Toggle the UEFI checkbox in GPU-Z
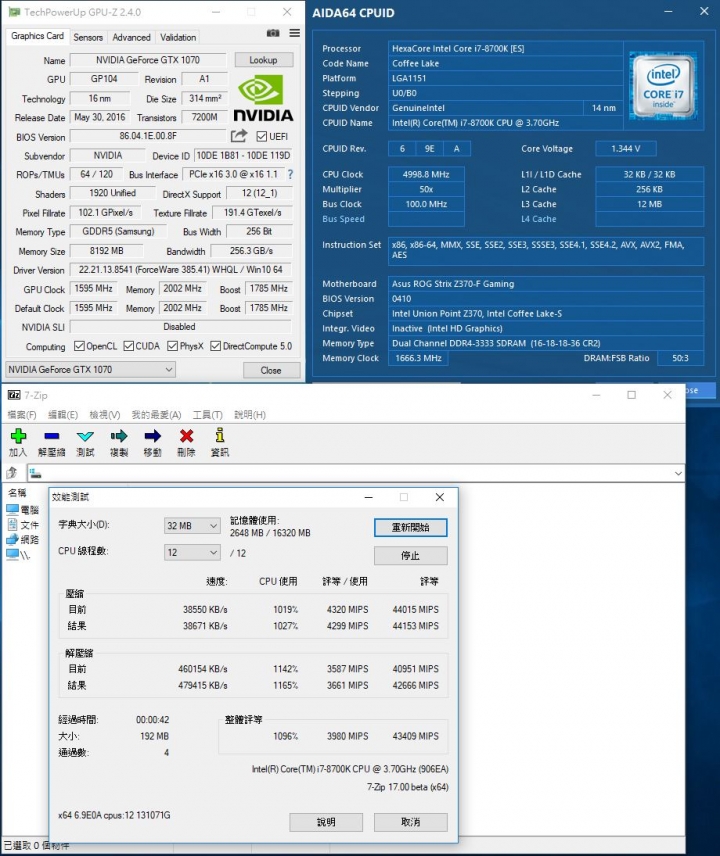This screenshot has height=856, width=720. tap(262, 136)
